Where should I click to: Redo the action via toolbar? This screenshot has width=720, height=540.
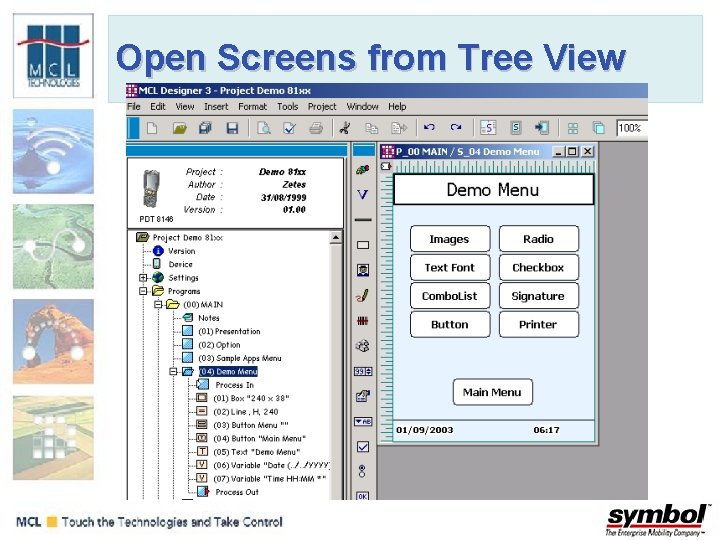[456, 127]
